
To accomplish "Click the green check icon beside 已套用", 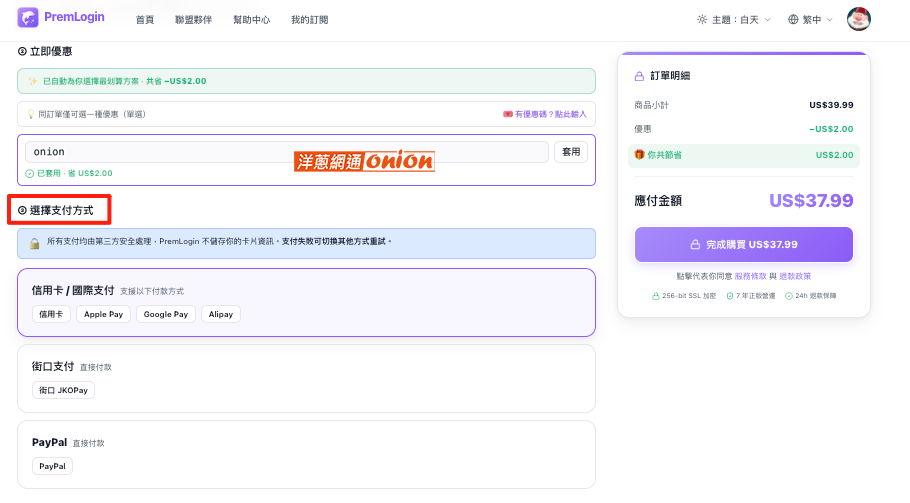I will point(30,173).
